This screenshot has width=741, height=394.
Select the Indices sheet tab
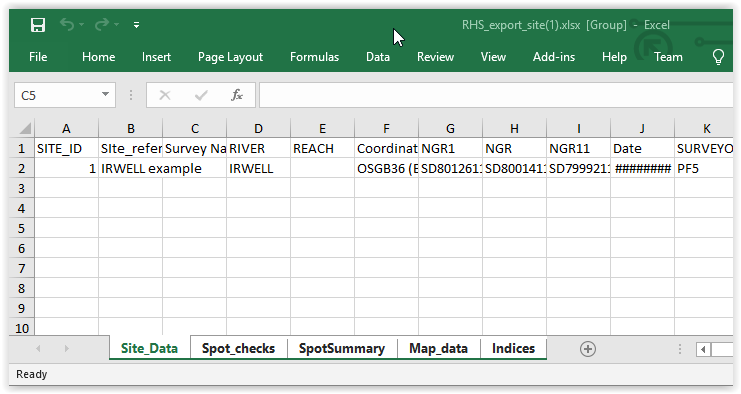click(x=513, y=349)
